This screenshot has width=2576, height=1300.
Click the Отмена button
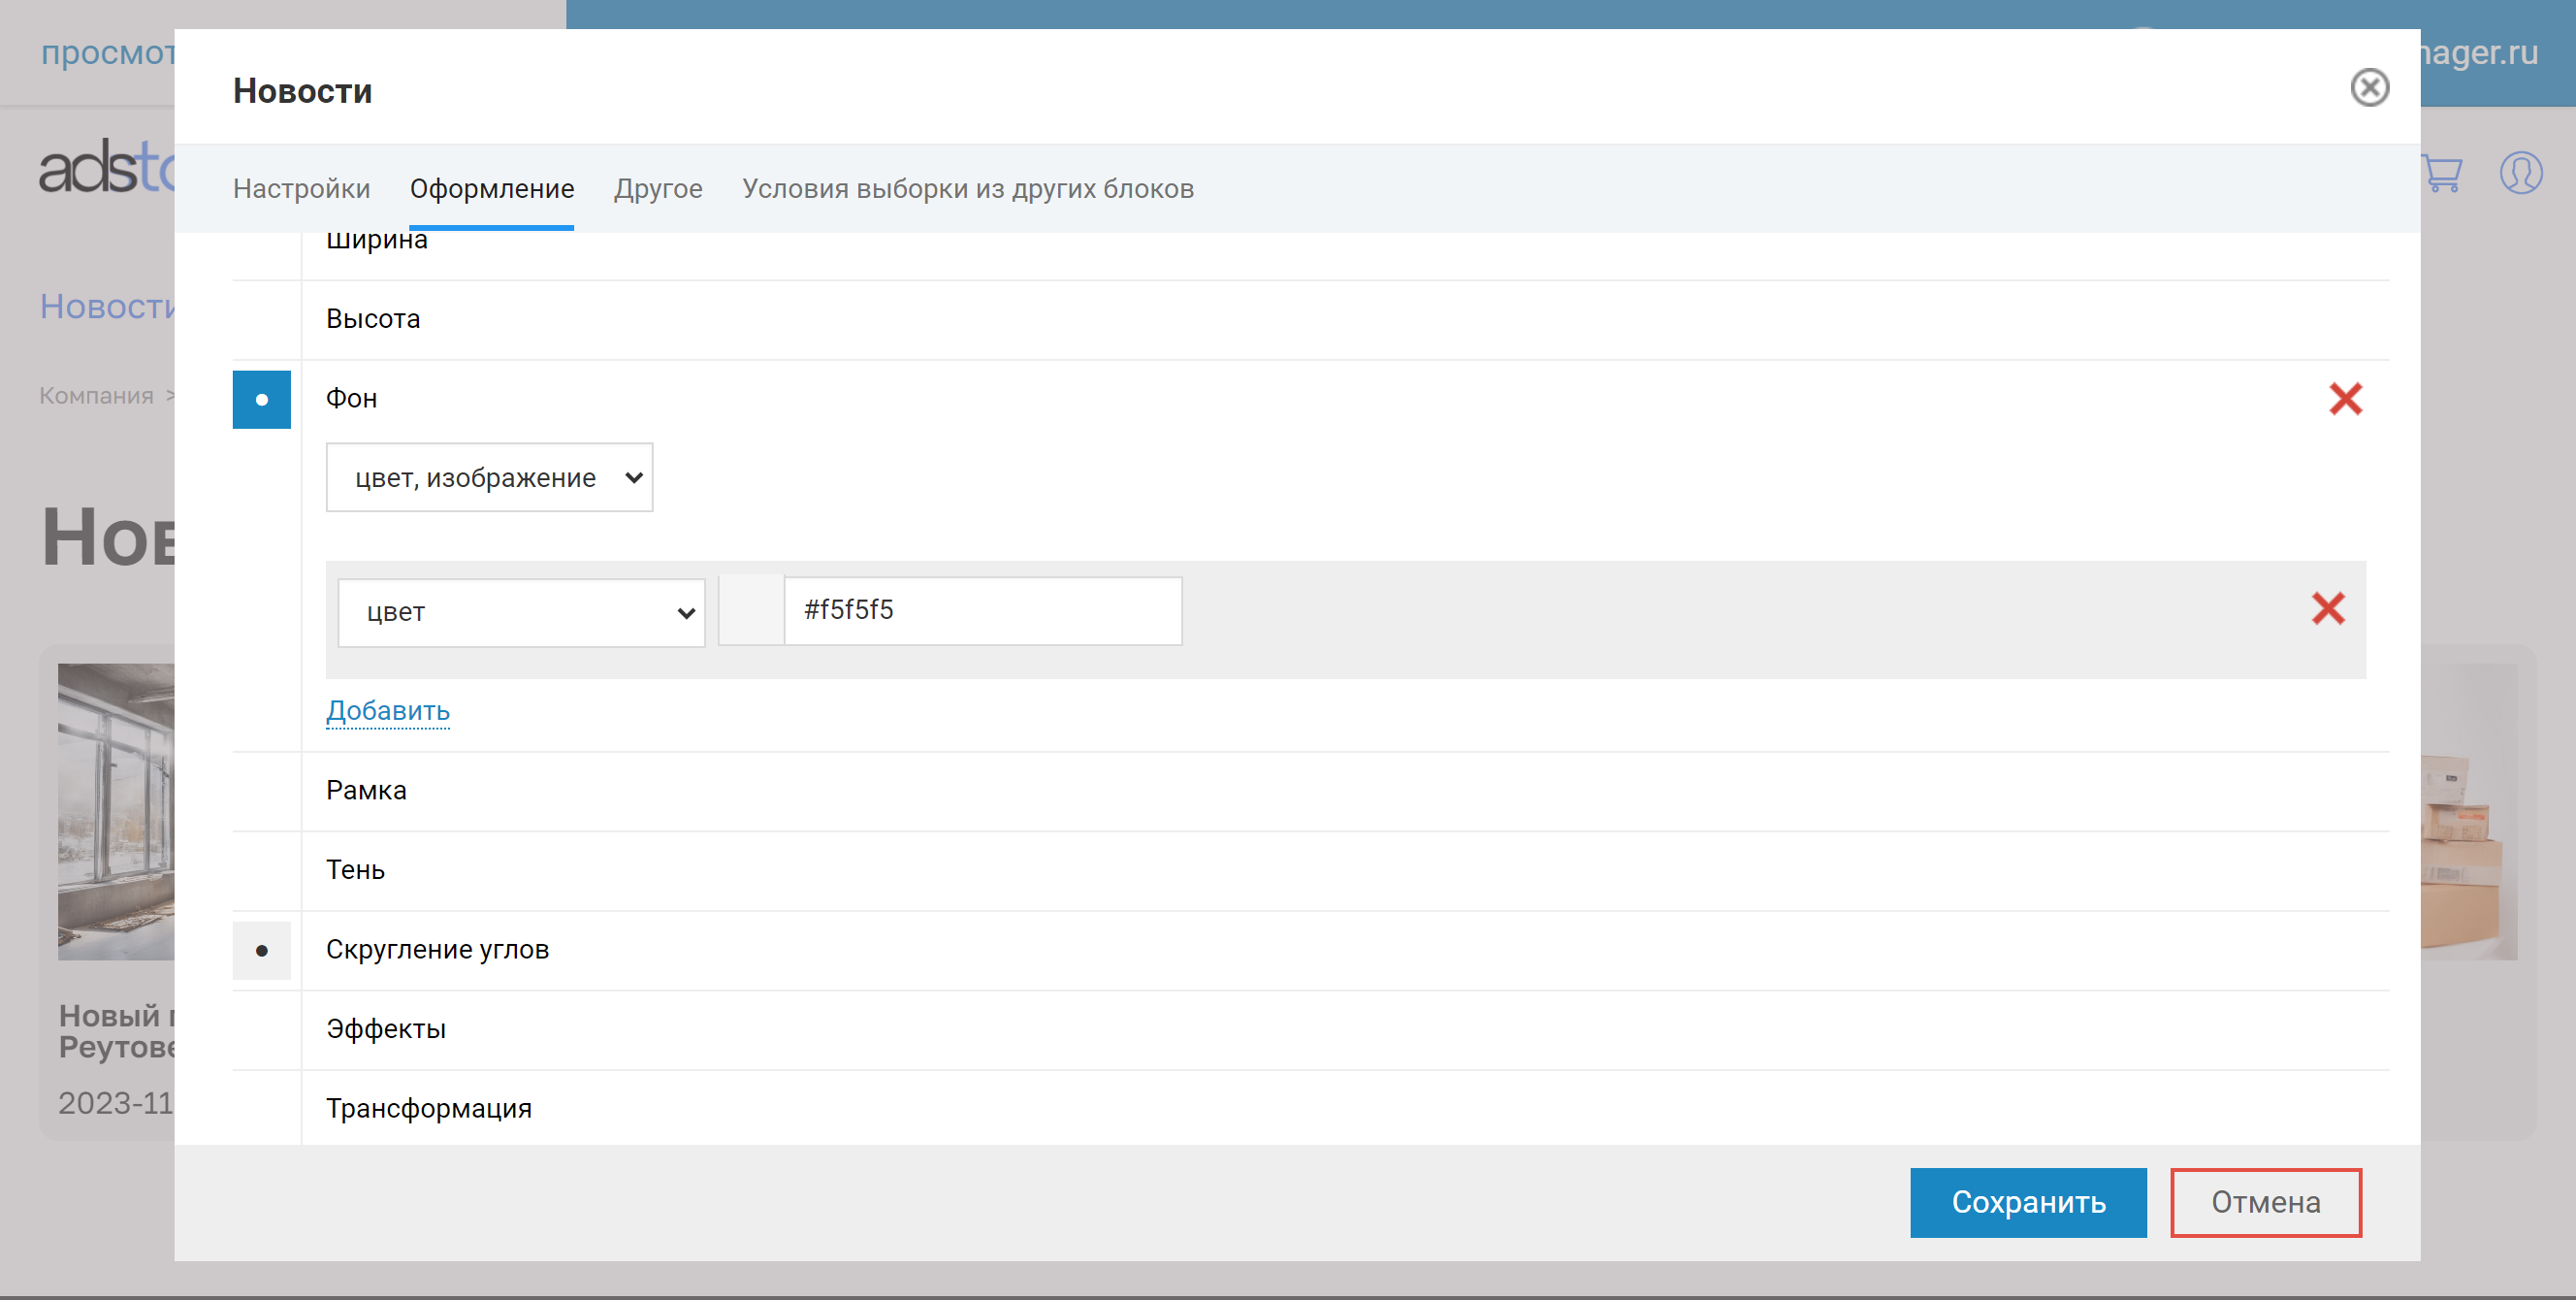point(2265,1202)
